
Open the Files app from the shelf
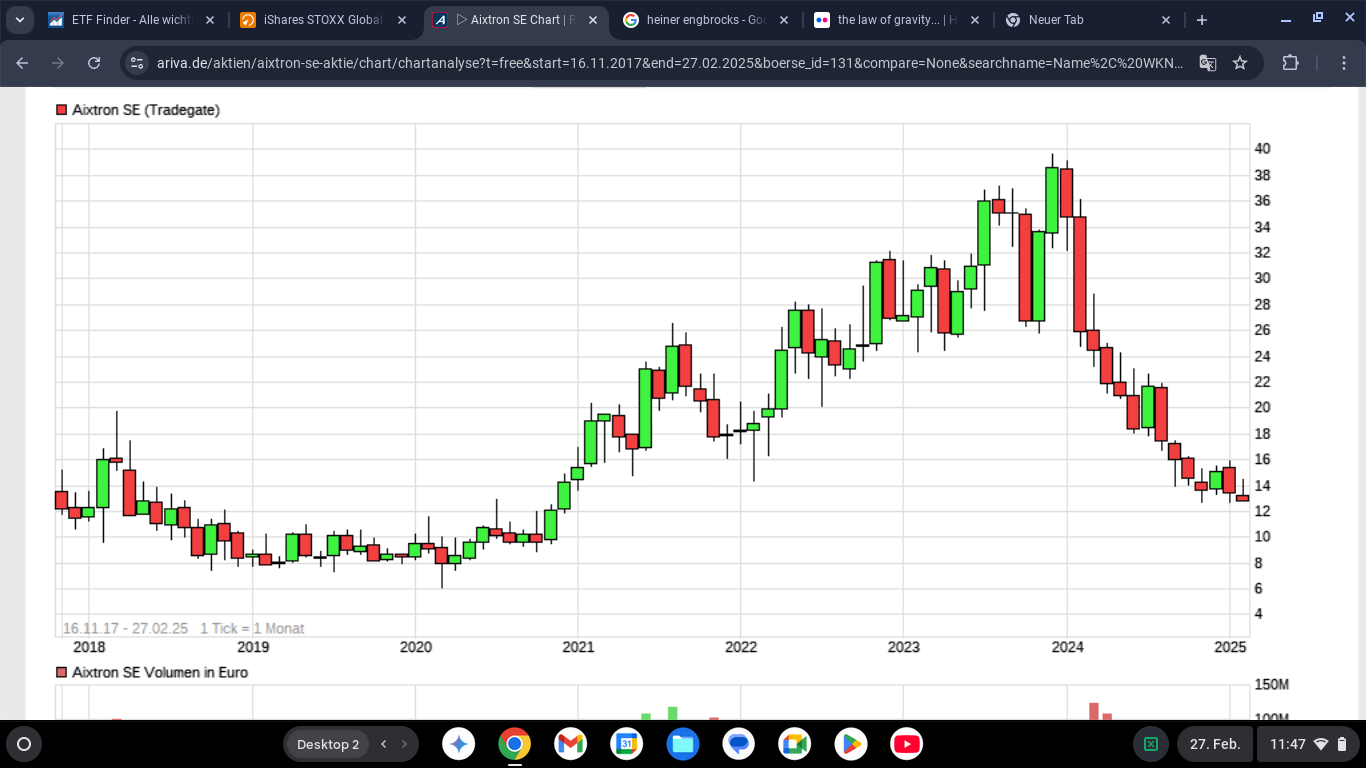click(x=683, y=744)
